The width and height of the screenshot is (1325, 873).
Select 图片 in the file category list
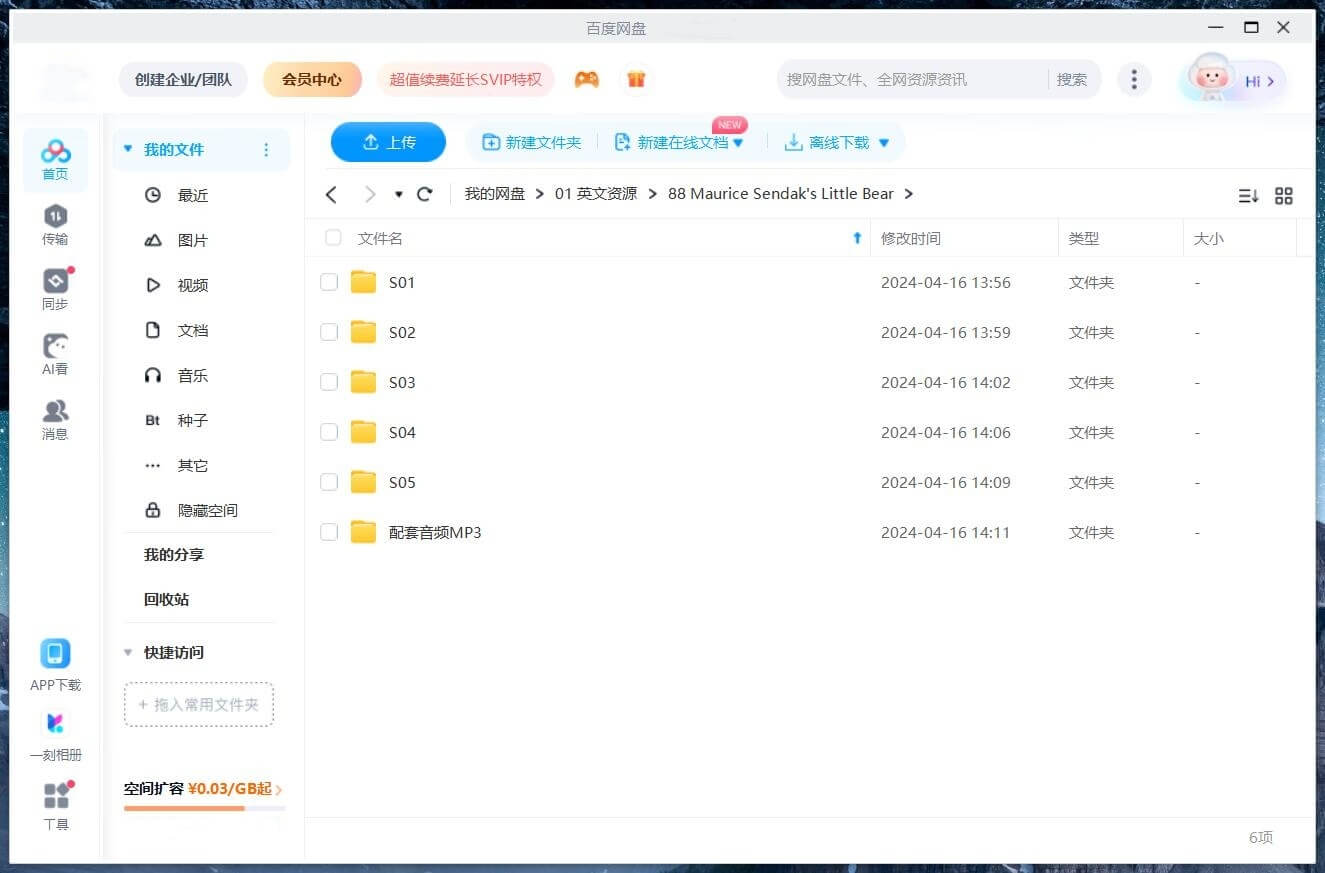coord(192,240)
